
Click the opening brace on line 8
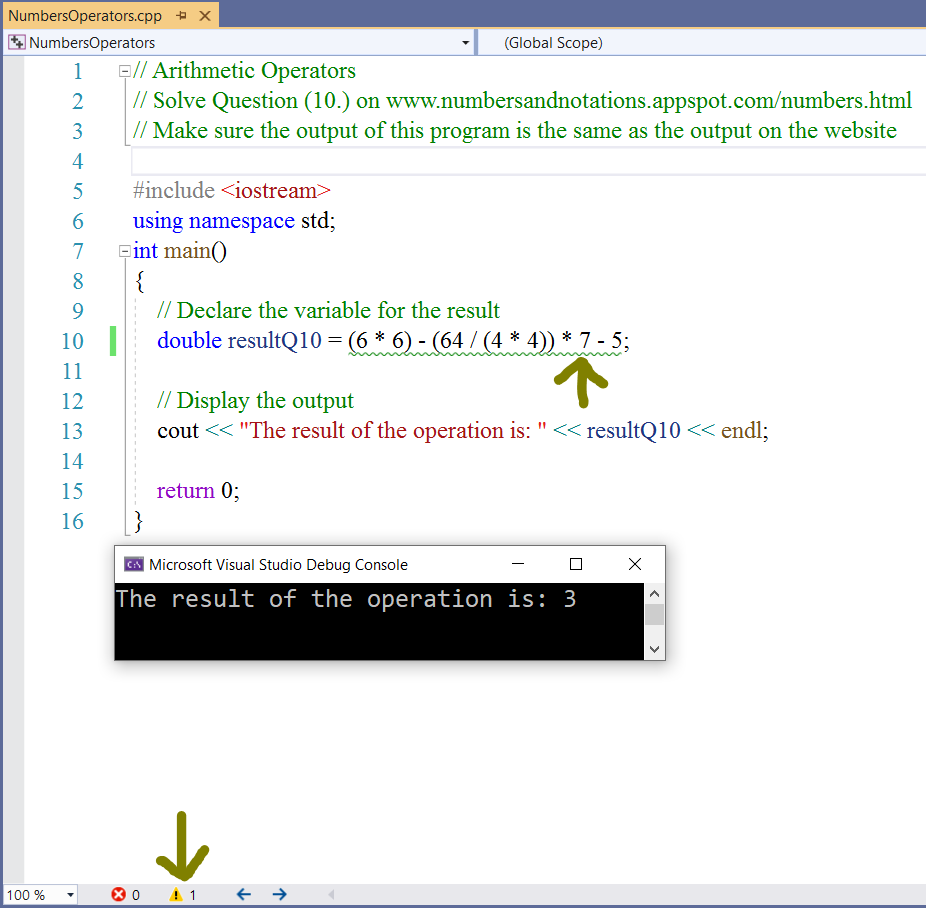(139, 282)
